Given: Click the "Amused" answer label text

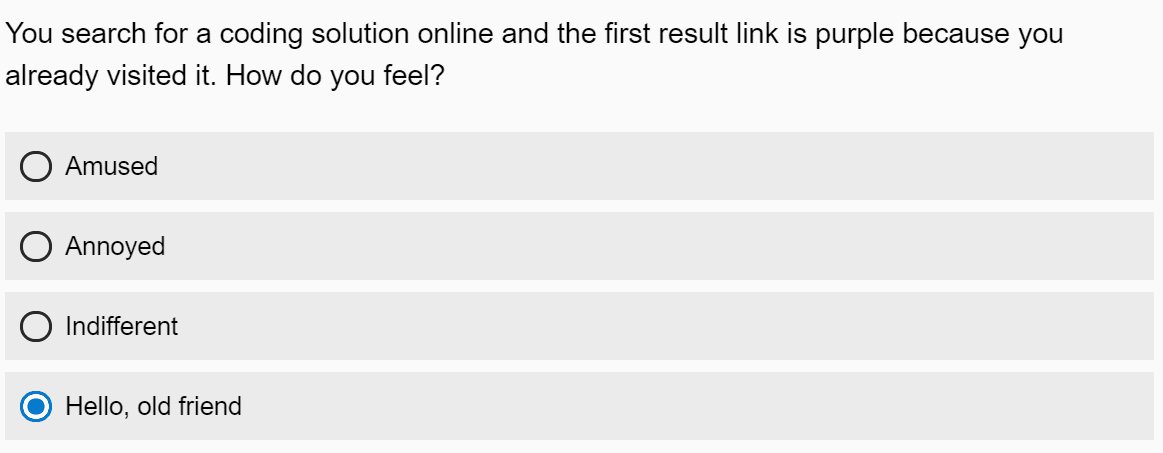Looking at the screenshot, I should click(111, 166).
